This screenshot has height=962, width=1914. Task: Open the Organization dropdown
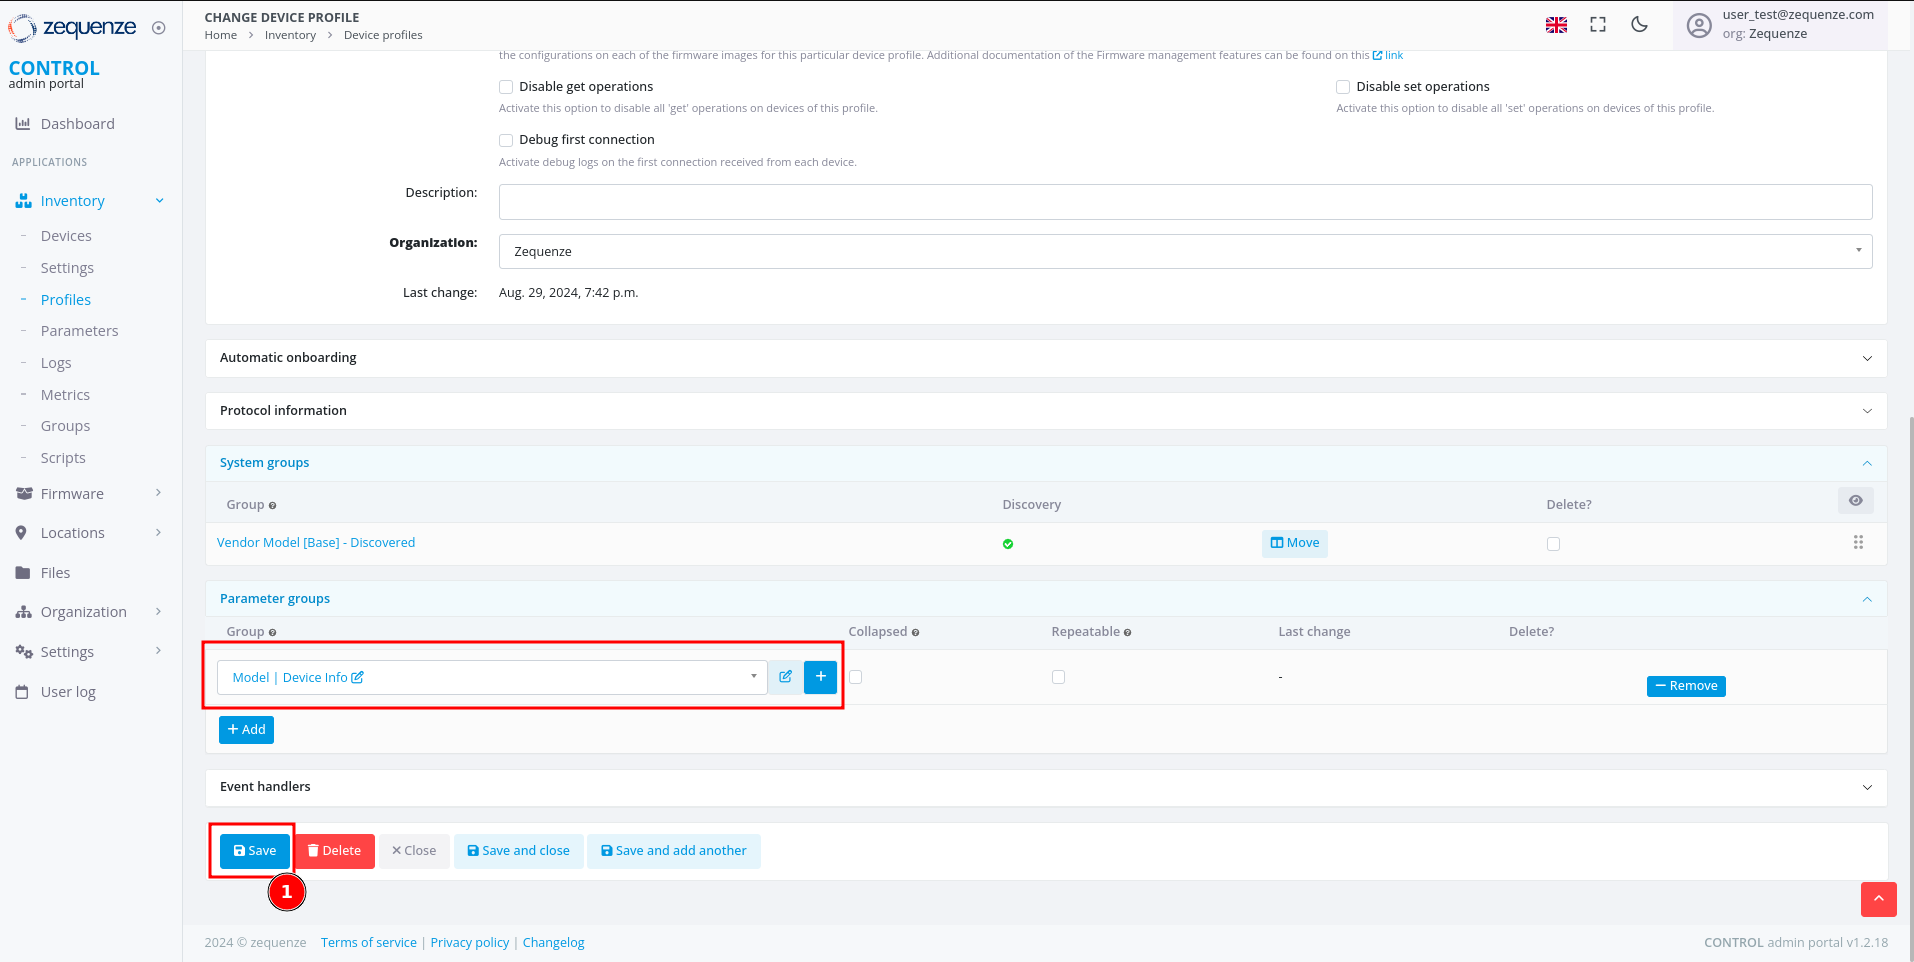(1184, 252)
